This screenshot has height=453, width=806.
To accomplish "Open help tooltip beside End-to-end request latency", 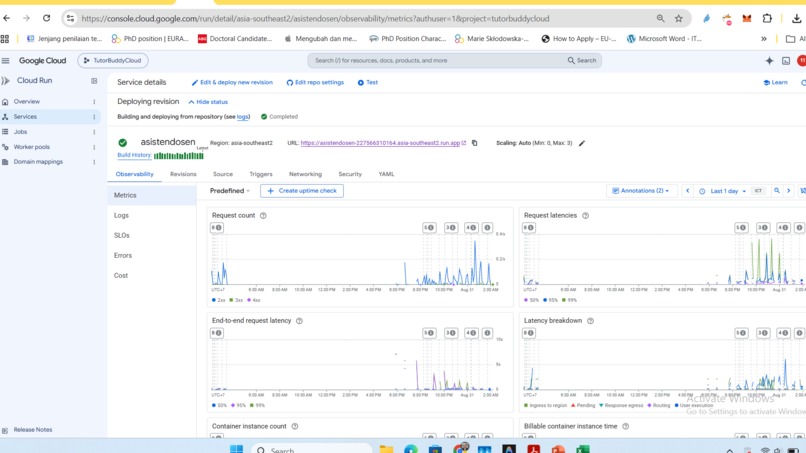I will click(299, 321).
